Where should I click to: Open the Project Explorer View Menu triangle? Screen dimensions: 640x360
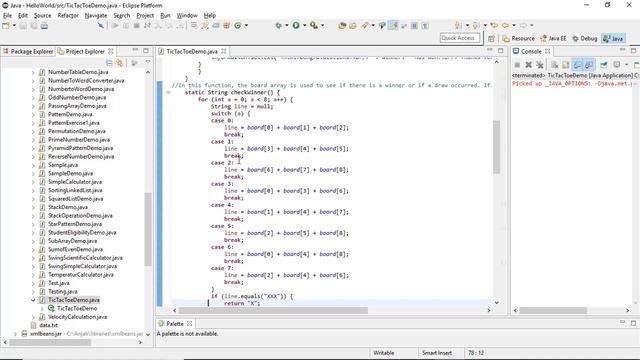(x=148, y=62)
